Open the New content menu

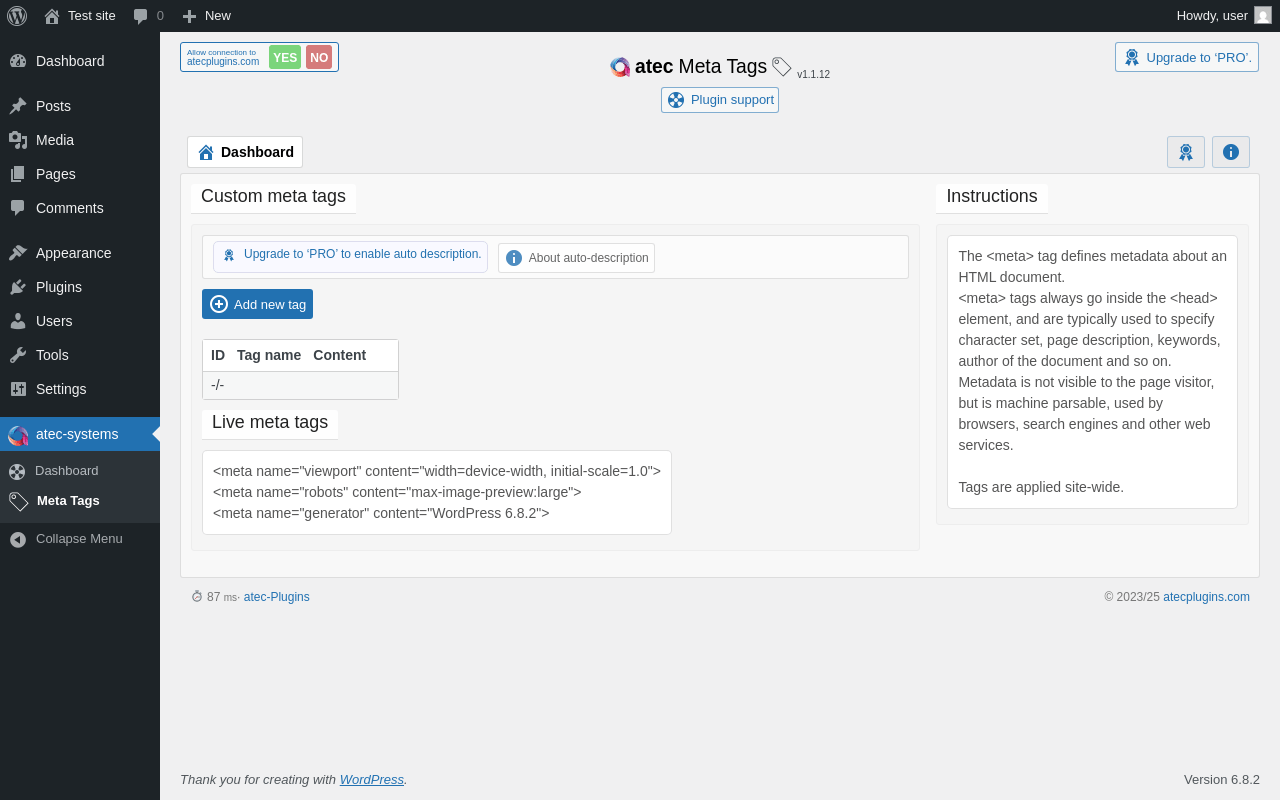(x=207, y=16)
